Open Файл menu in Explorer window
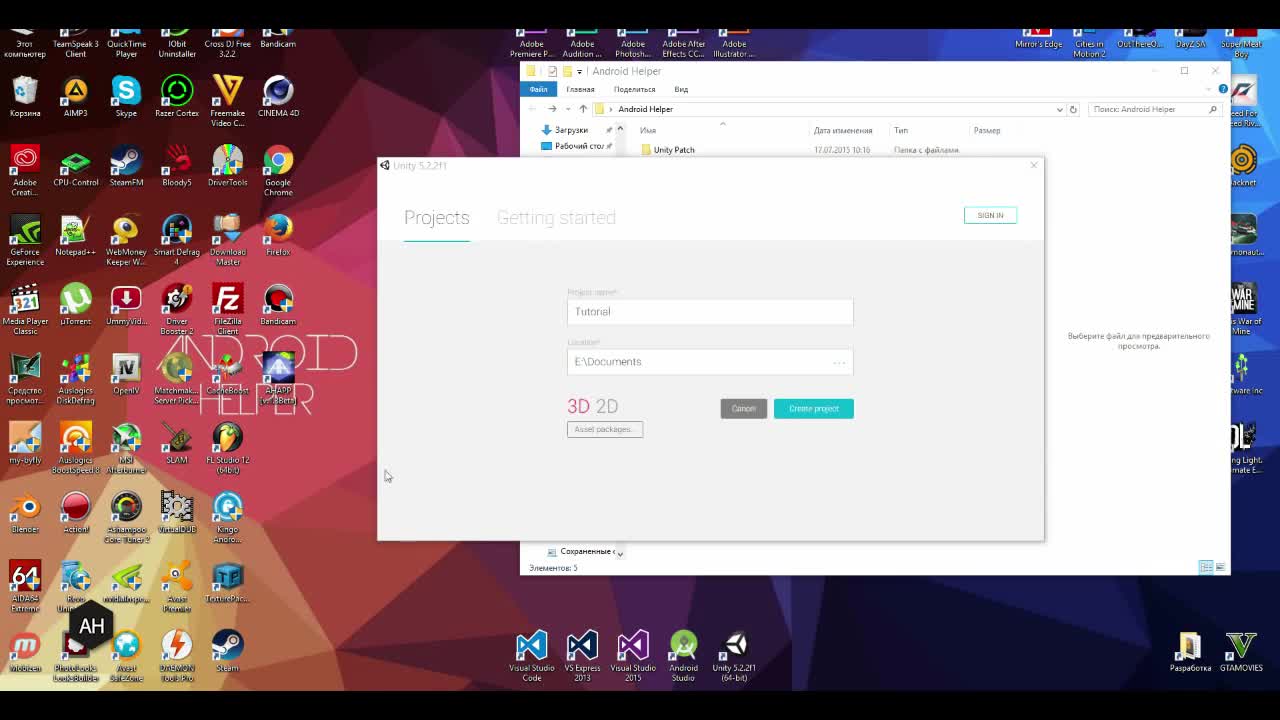The width and height of the screenshot is (1280, 720). point(538,89)
